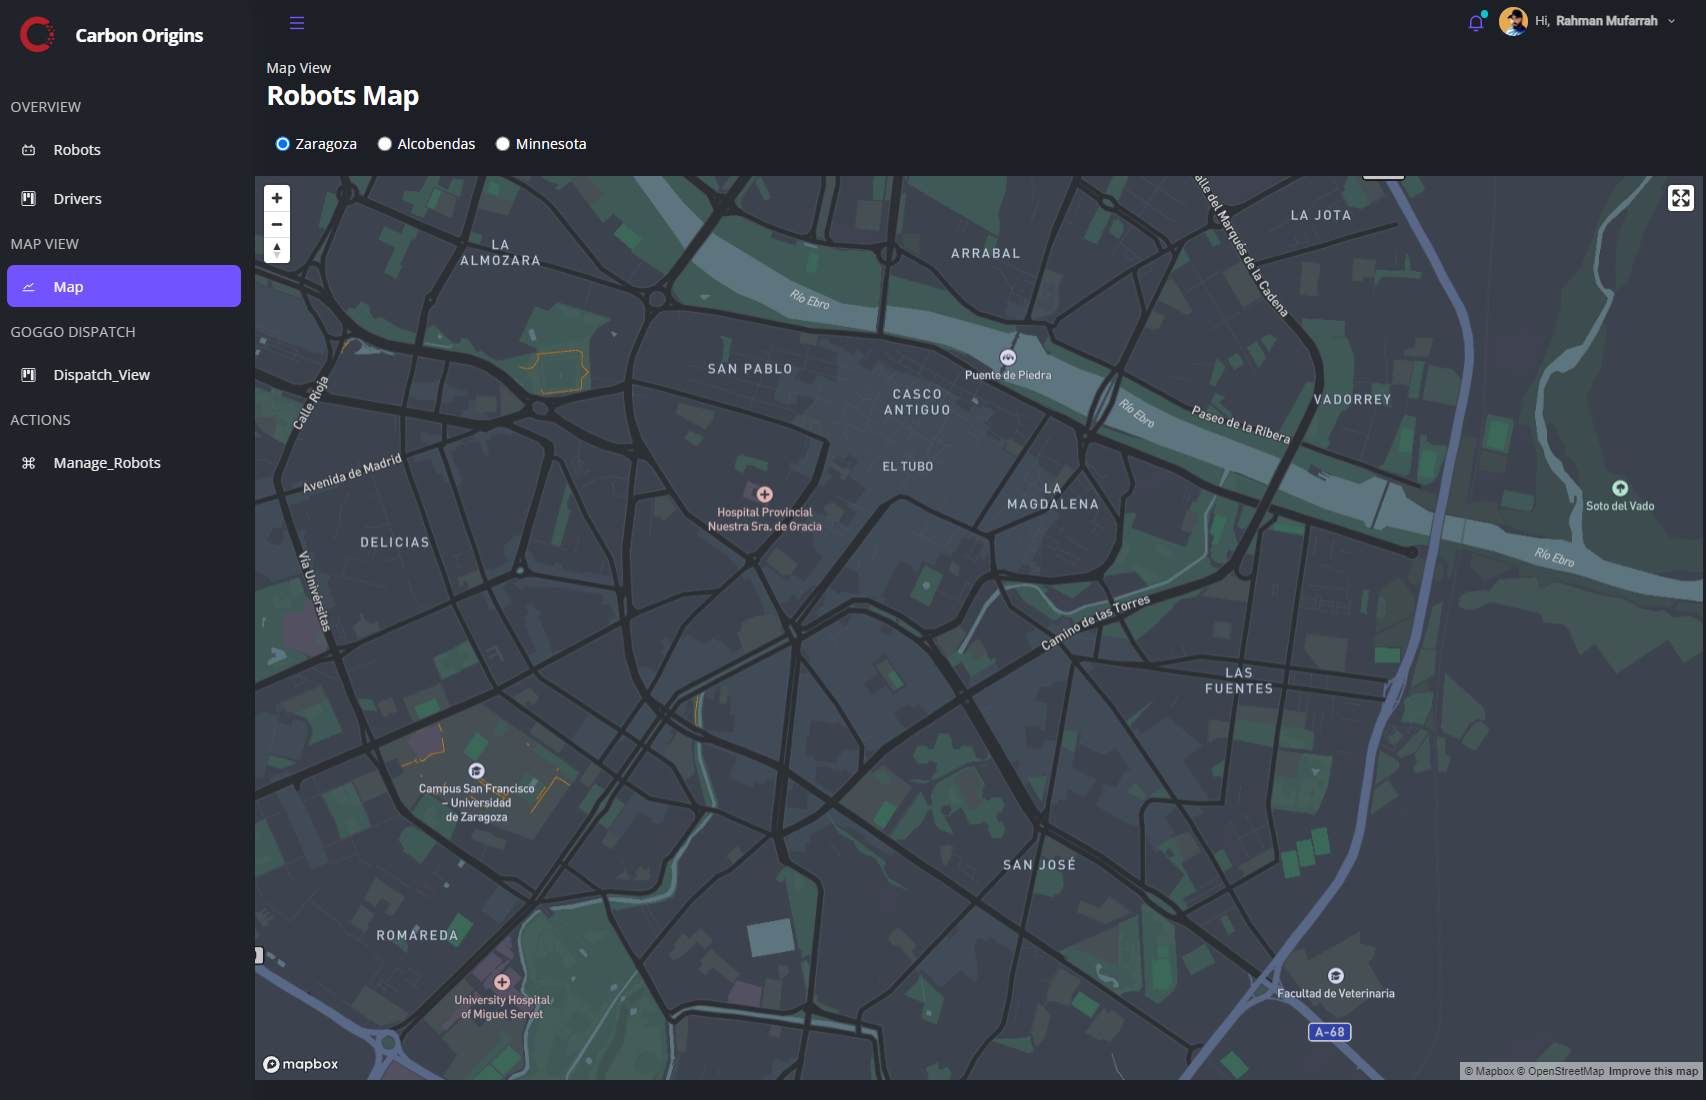Click the hamburger menu icon
The image size is (1706, 1100).
coord(297,23)
